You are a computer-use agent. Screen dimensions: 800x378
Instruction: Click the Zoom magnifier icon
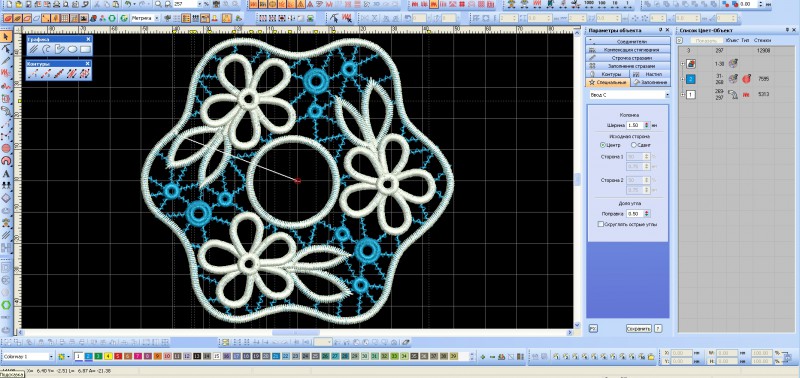(x=158, y=4)
